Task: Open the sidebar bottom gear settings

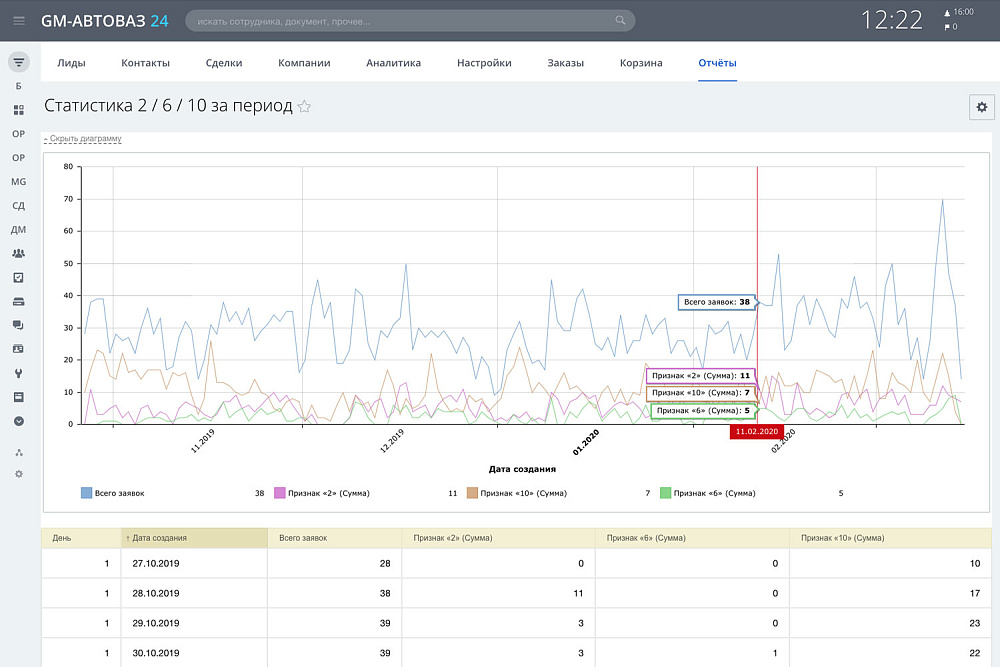Action: pos(18,474)
